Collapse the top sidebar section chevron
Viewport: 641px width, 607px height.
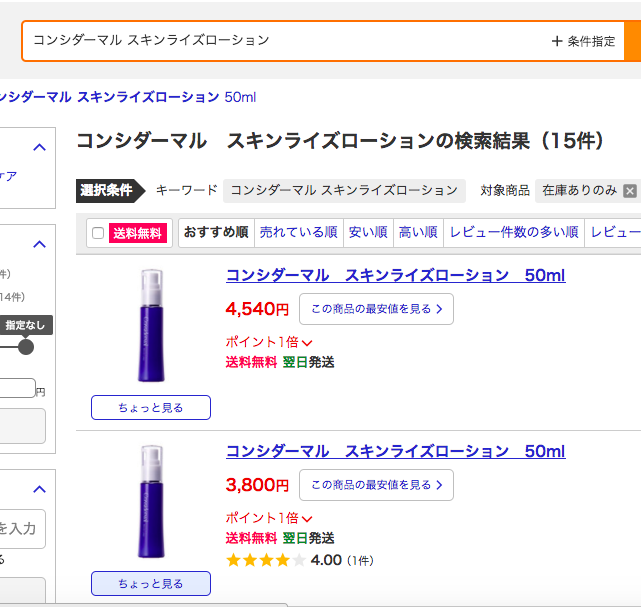pyautogui.click(x=39, y=147)
